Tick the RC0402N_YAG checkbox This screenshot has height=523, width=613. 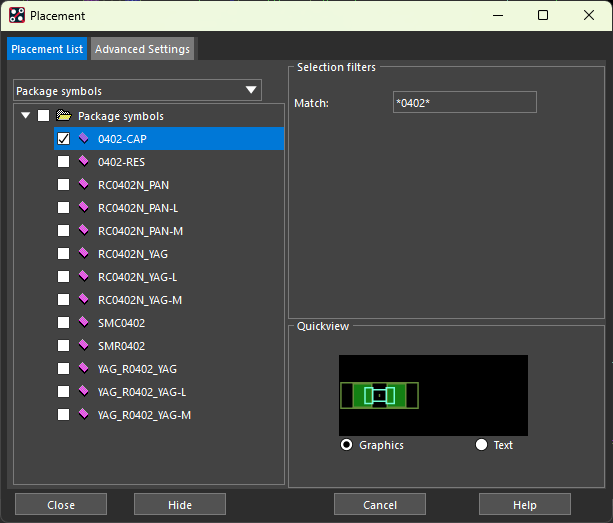(63, 254)
